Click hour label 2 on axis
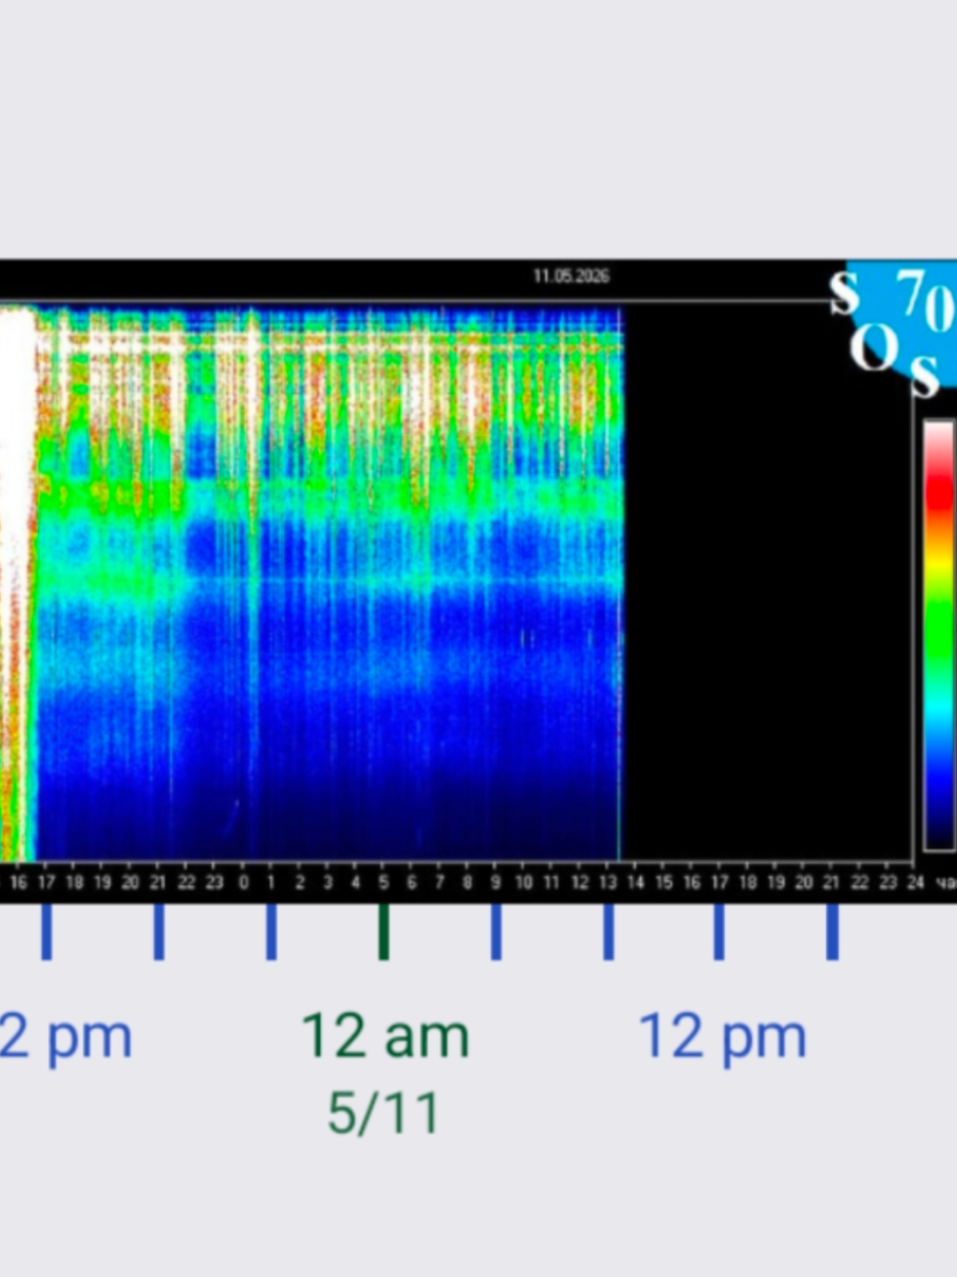The height and width of the screenshot is (1277, 957). click(299, 883)
